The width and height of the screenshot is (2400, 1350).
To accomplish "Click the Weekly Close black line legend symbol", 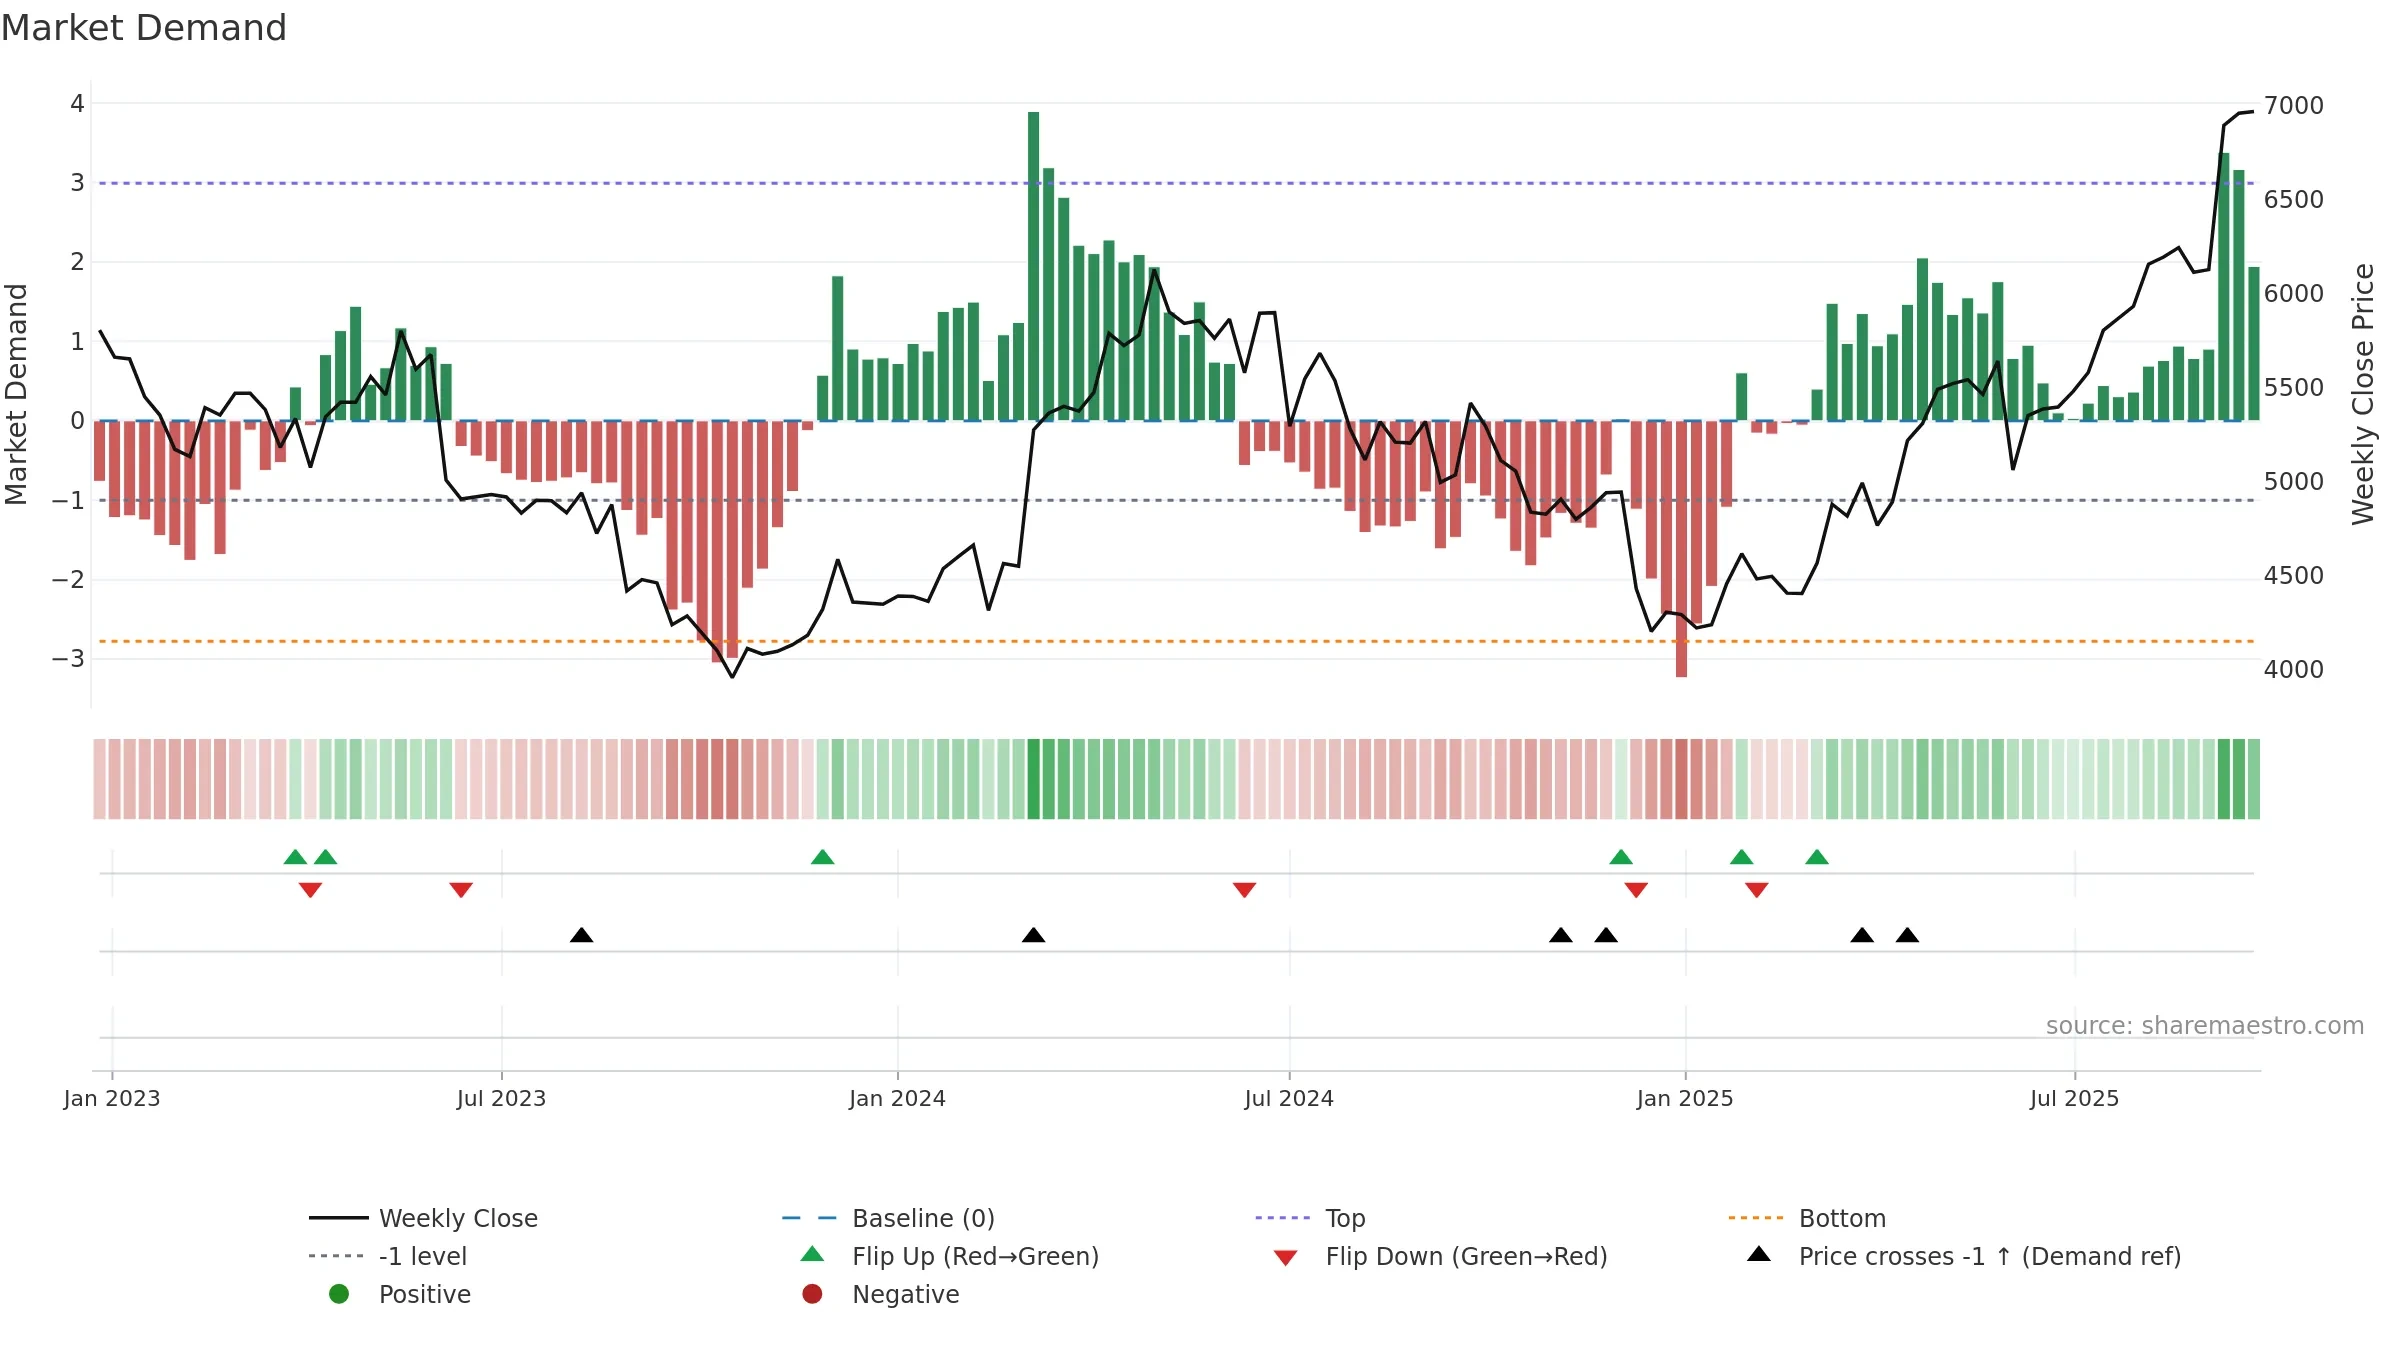I will (x=339, y=1218).
